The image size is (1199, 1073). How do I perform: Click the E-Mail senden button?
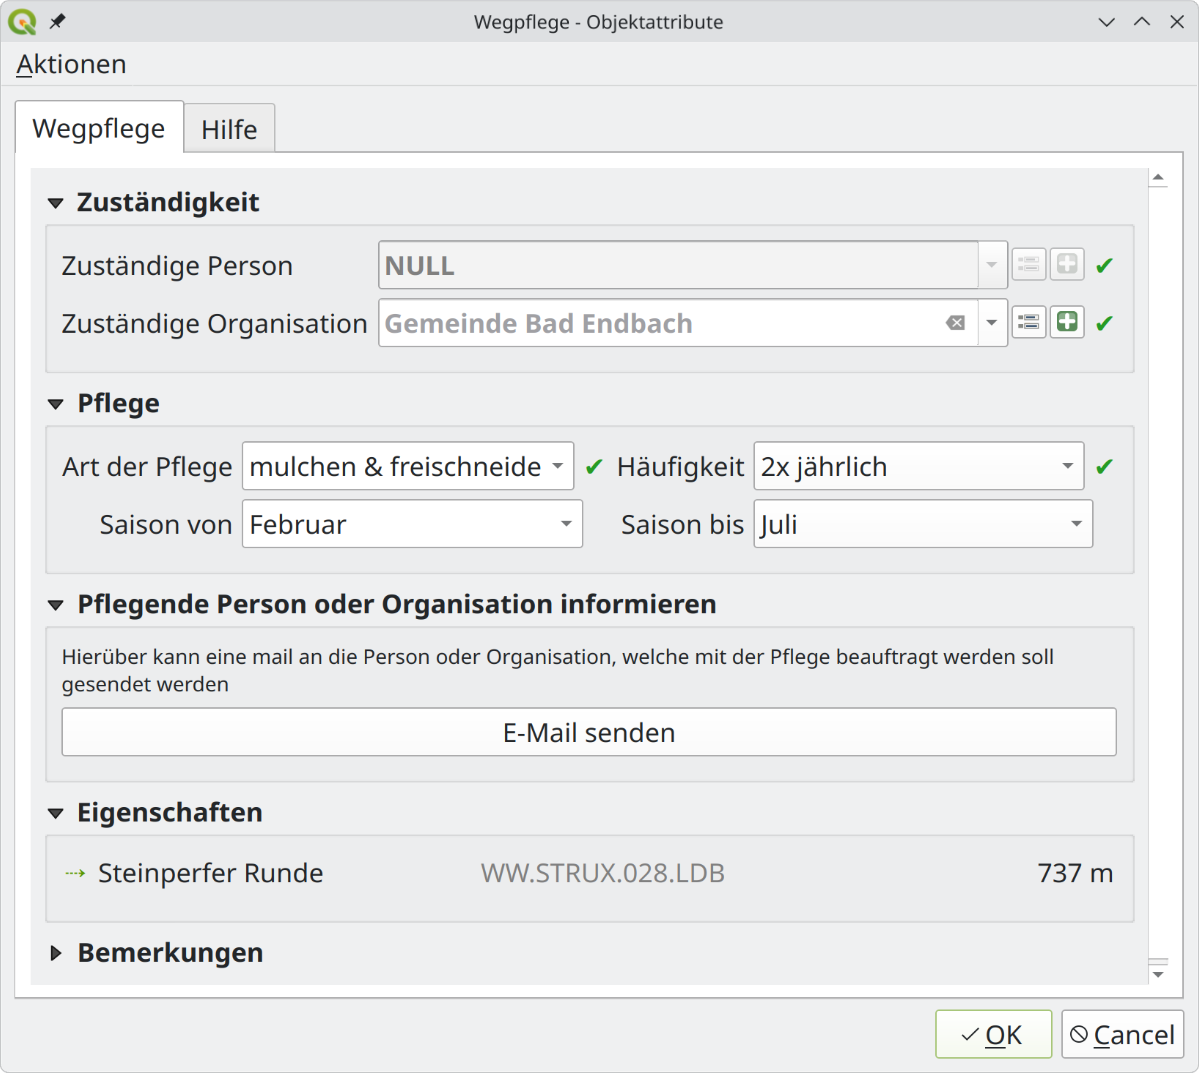589,732
